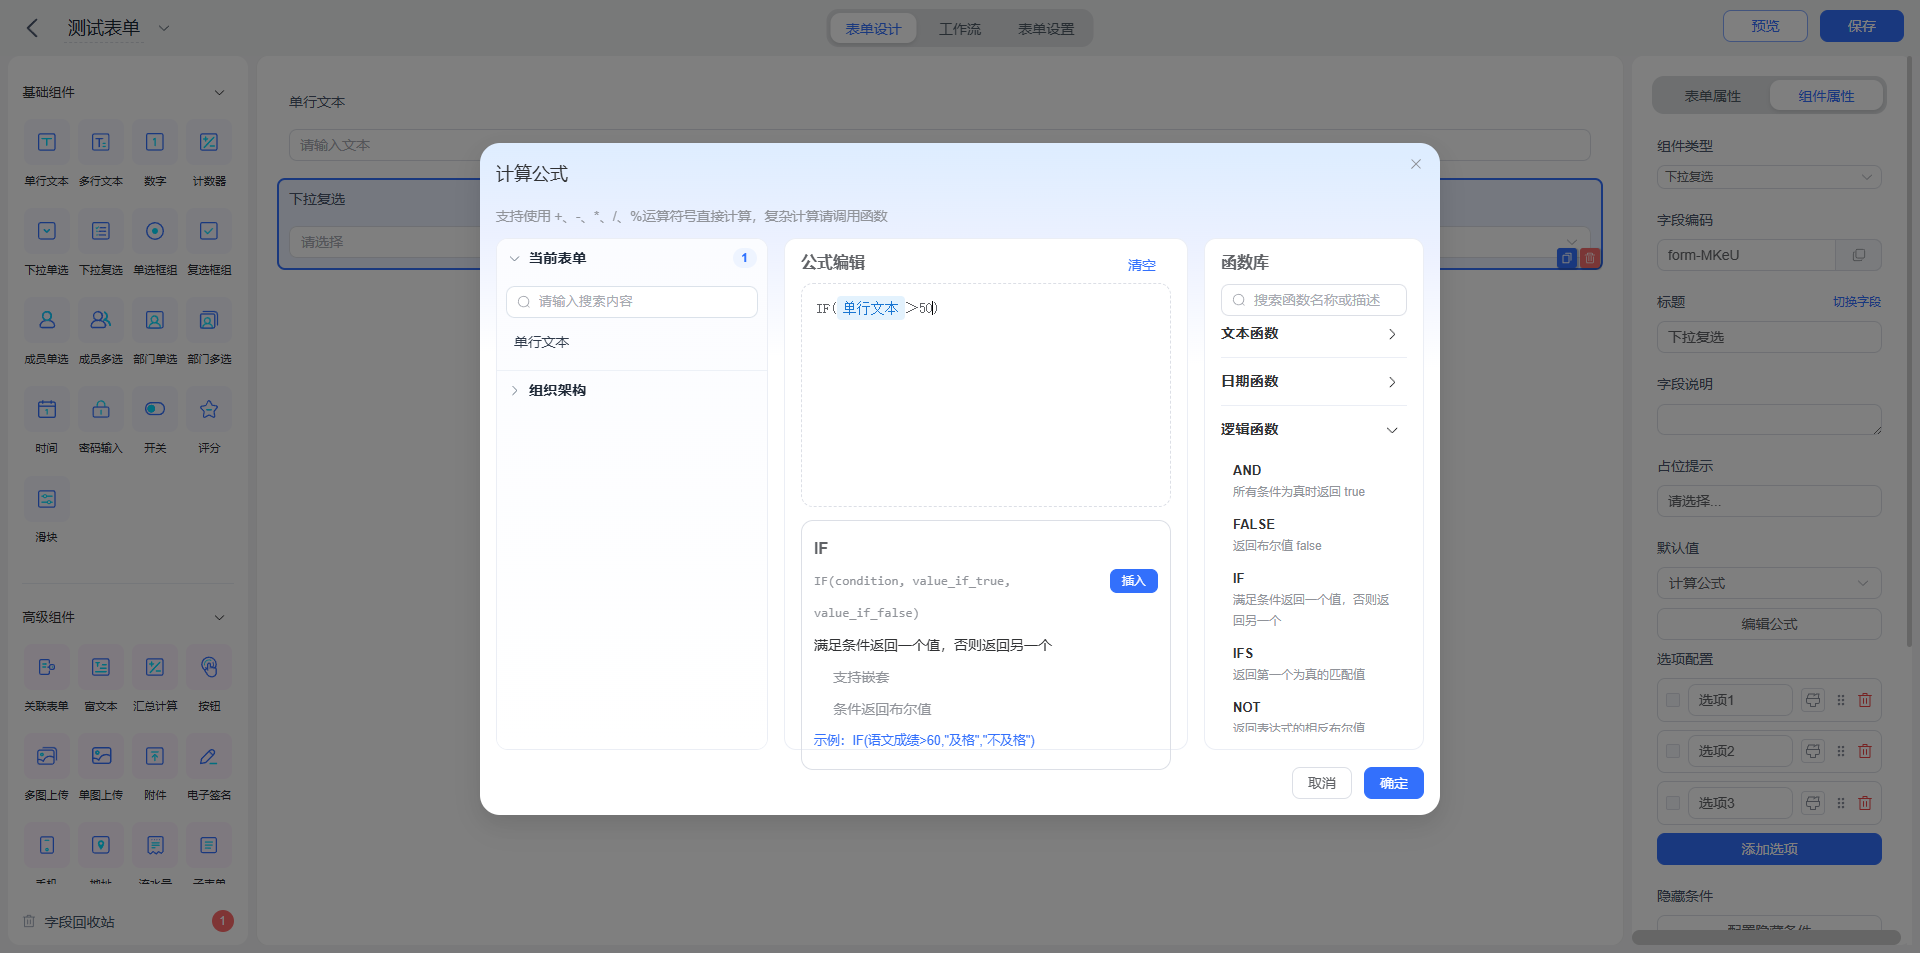Clear the formula with 清空
The width and height of the screenshot is (1920, 953).
click(x=1142, y=265)
